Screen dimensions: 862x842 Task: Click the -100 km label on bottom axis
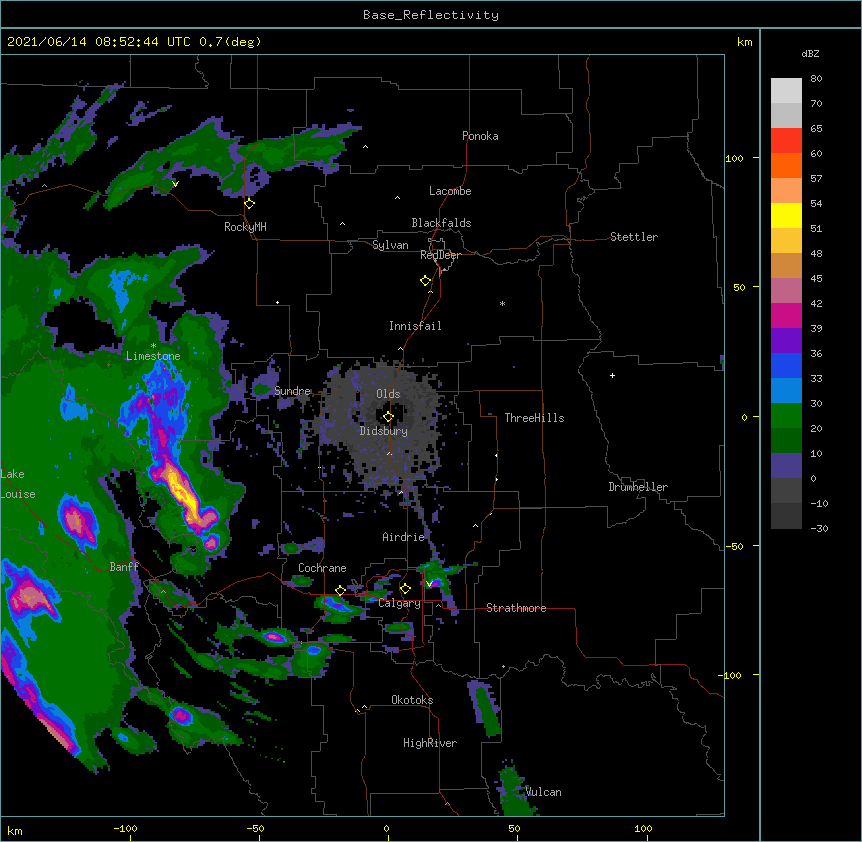pyautogui.click(x=125, y=828)
